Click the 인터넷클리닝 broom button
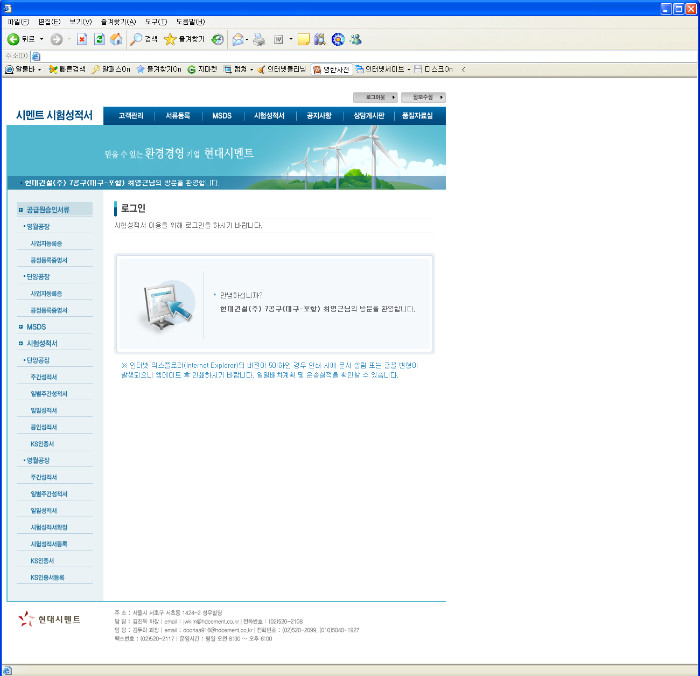 point(282,69)
